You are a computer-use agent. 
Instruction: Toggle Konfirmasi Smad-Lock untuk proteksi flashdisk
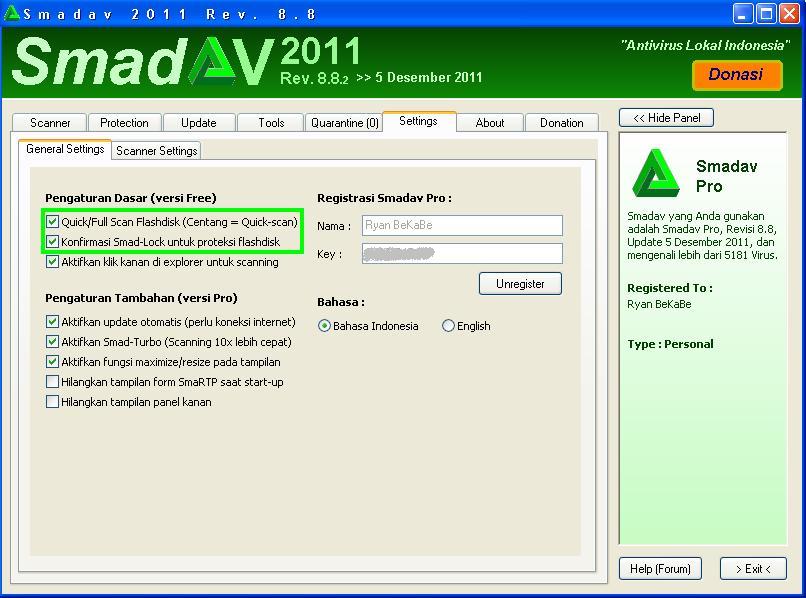pyautogui.click(x=52, y=242)
